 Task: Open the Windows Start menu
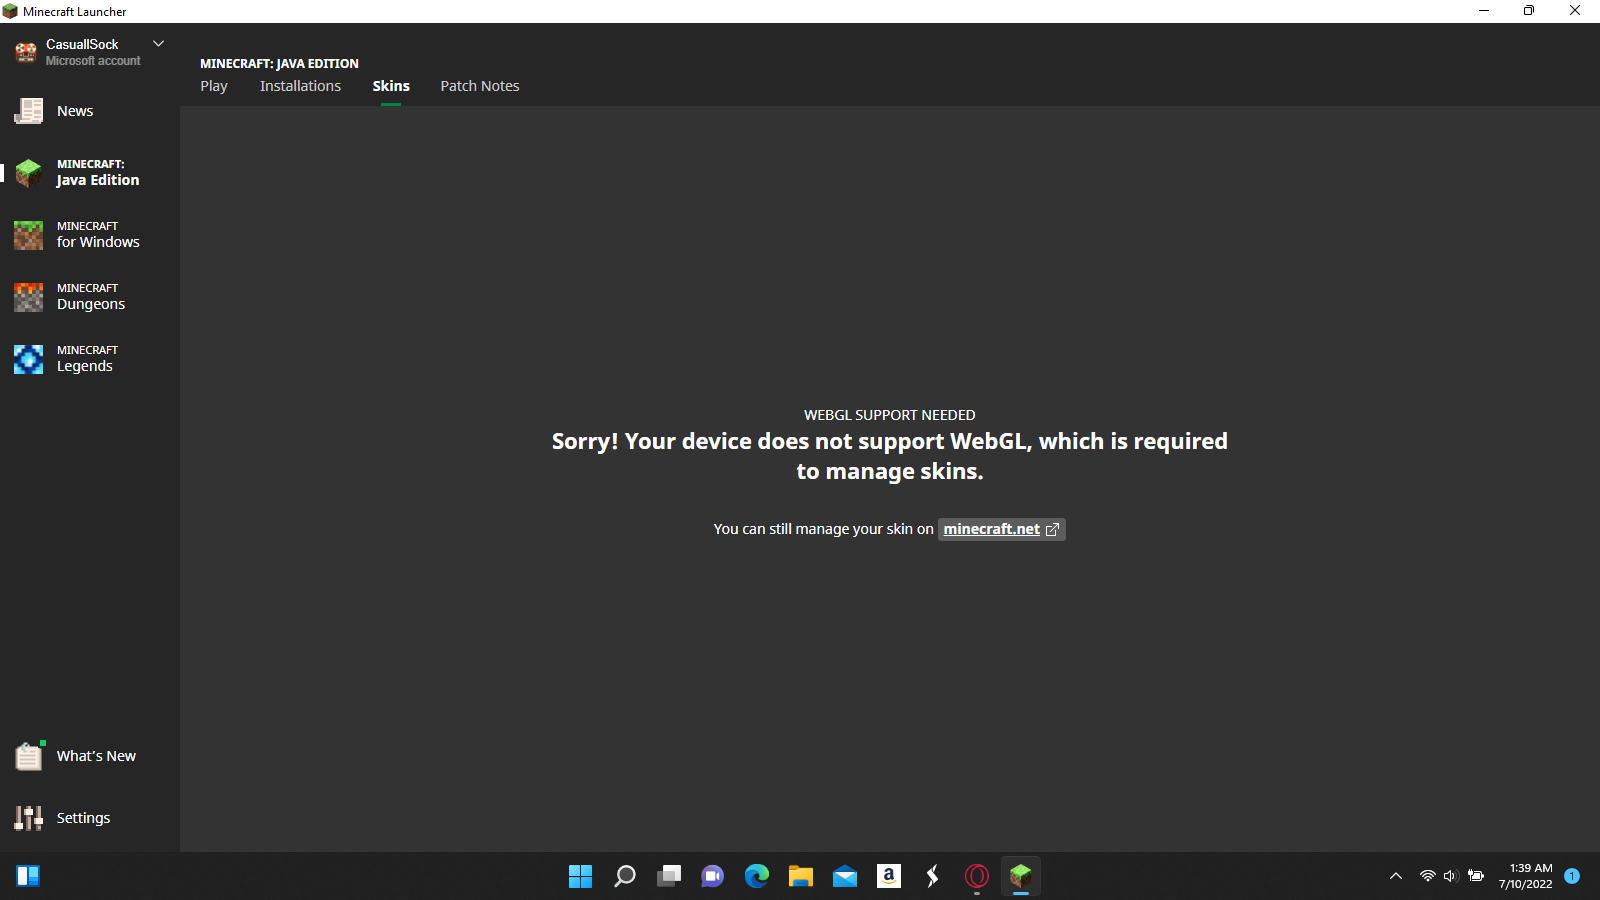(x=580, y=876)
